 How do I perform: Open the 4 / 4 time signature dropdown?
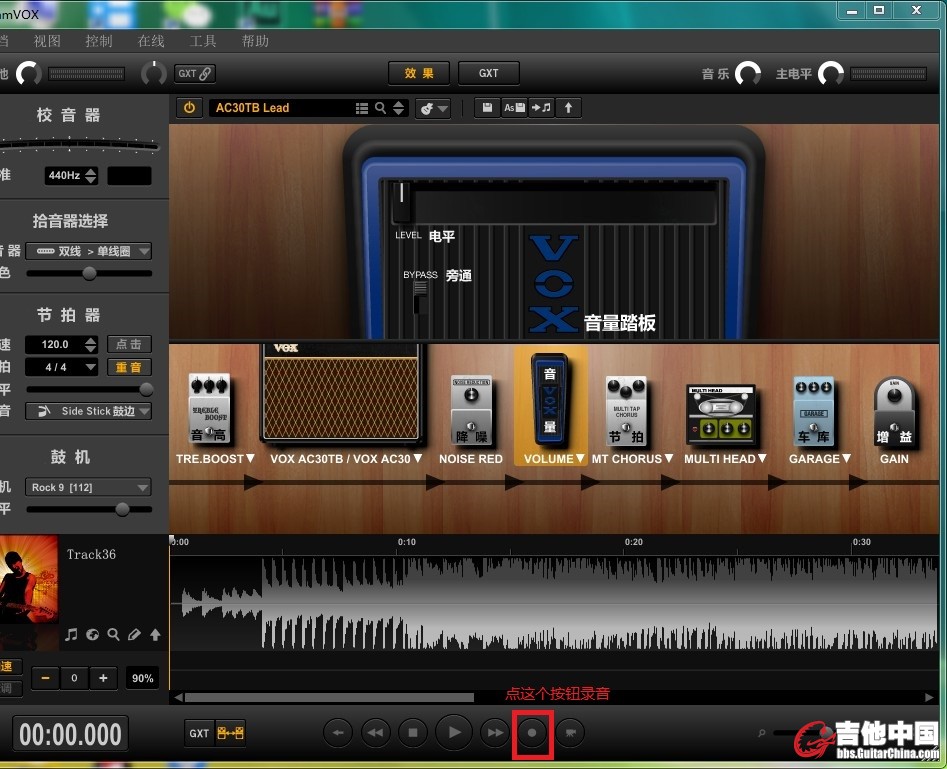[x=61, y=367]
